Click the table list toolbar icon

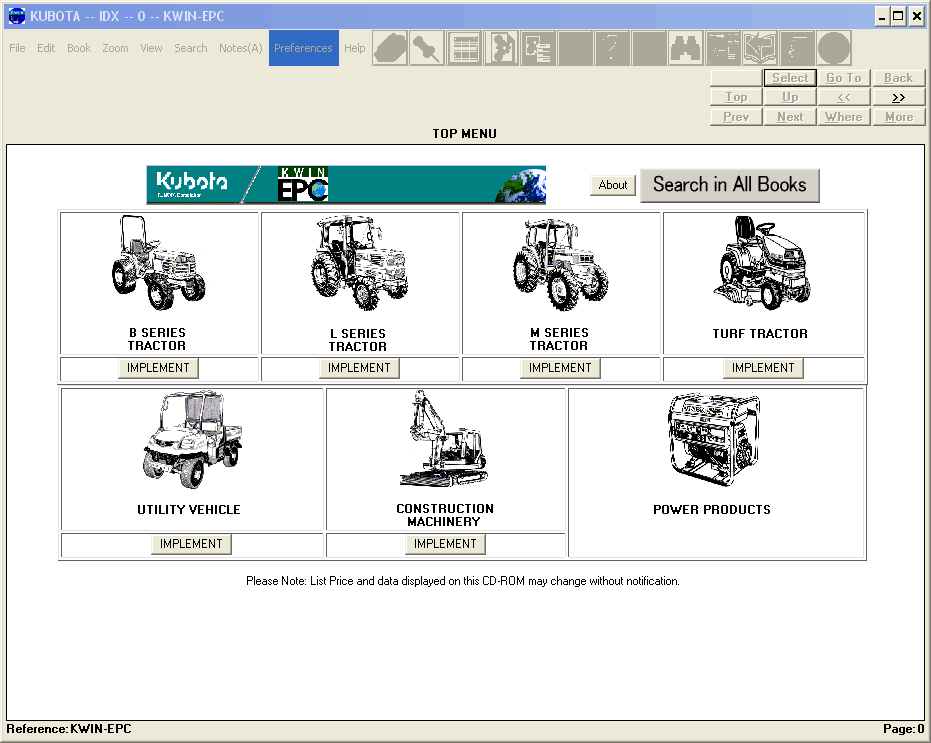point(464,48)
